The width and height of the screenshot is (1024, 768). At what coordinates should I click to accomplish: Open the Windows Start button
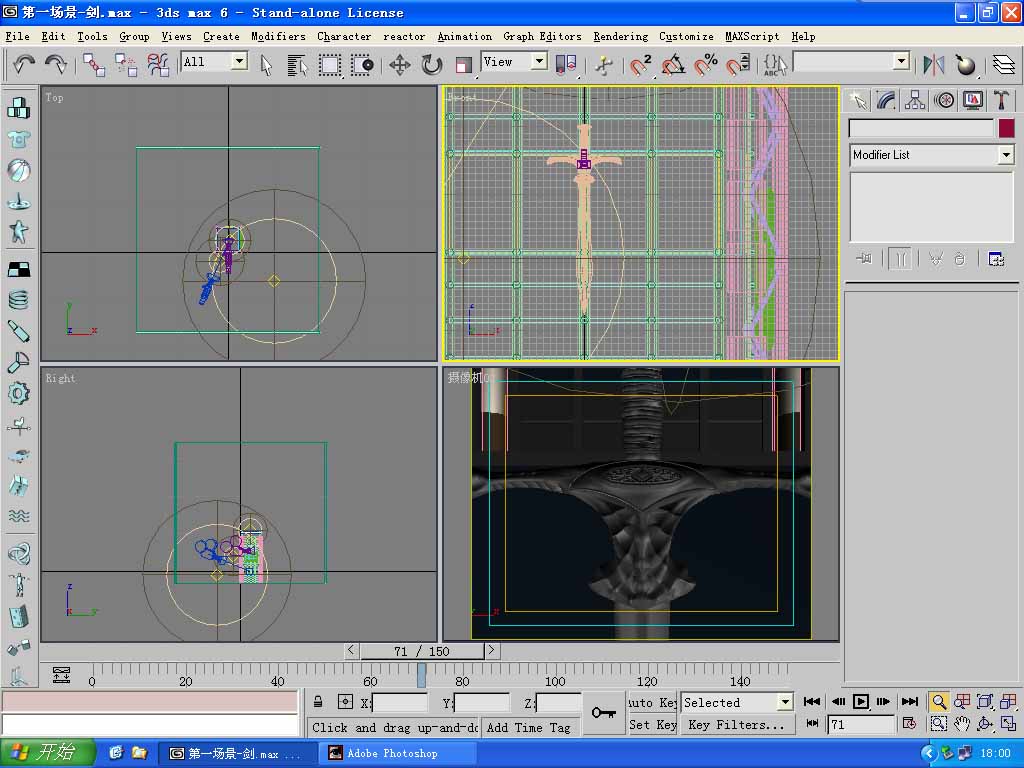point(47,753)
